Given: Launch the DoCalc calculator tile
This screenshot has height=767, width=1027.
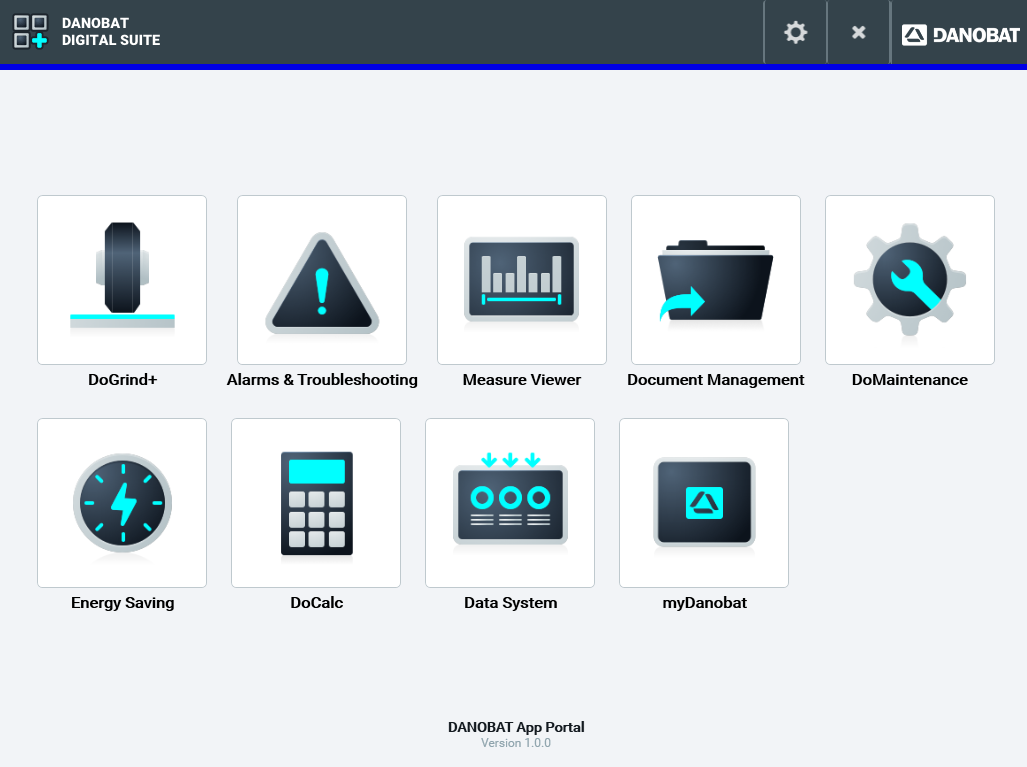Looking at the screenshot, I should (316, 503).
